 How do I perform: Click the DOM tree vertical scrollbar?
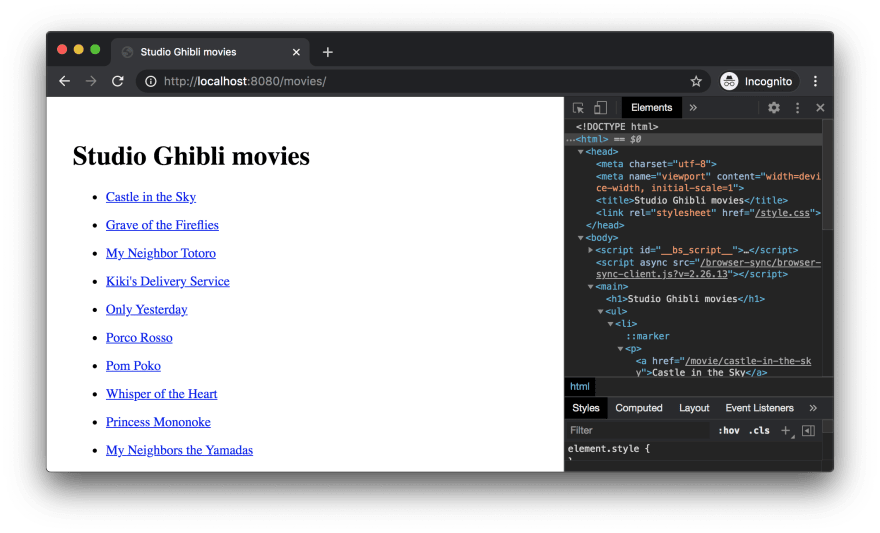tap(827, 174)
